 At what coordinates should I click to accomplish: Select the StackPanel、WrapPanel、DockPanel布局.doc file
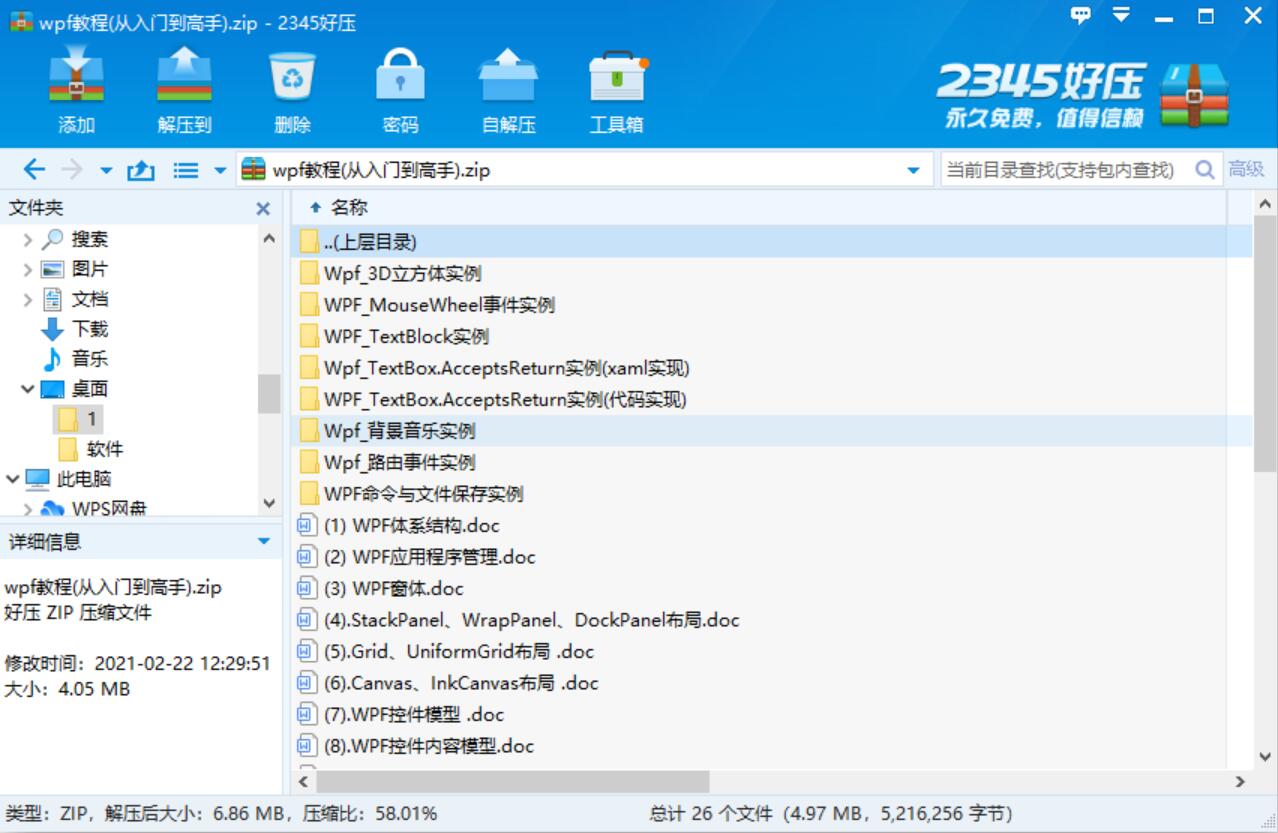pyautogui.click(x=772, y=620)
